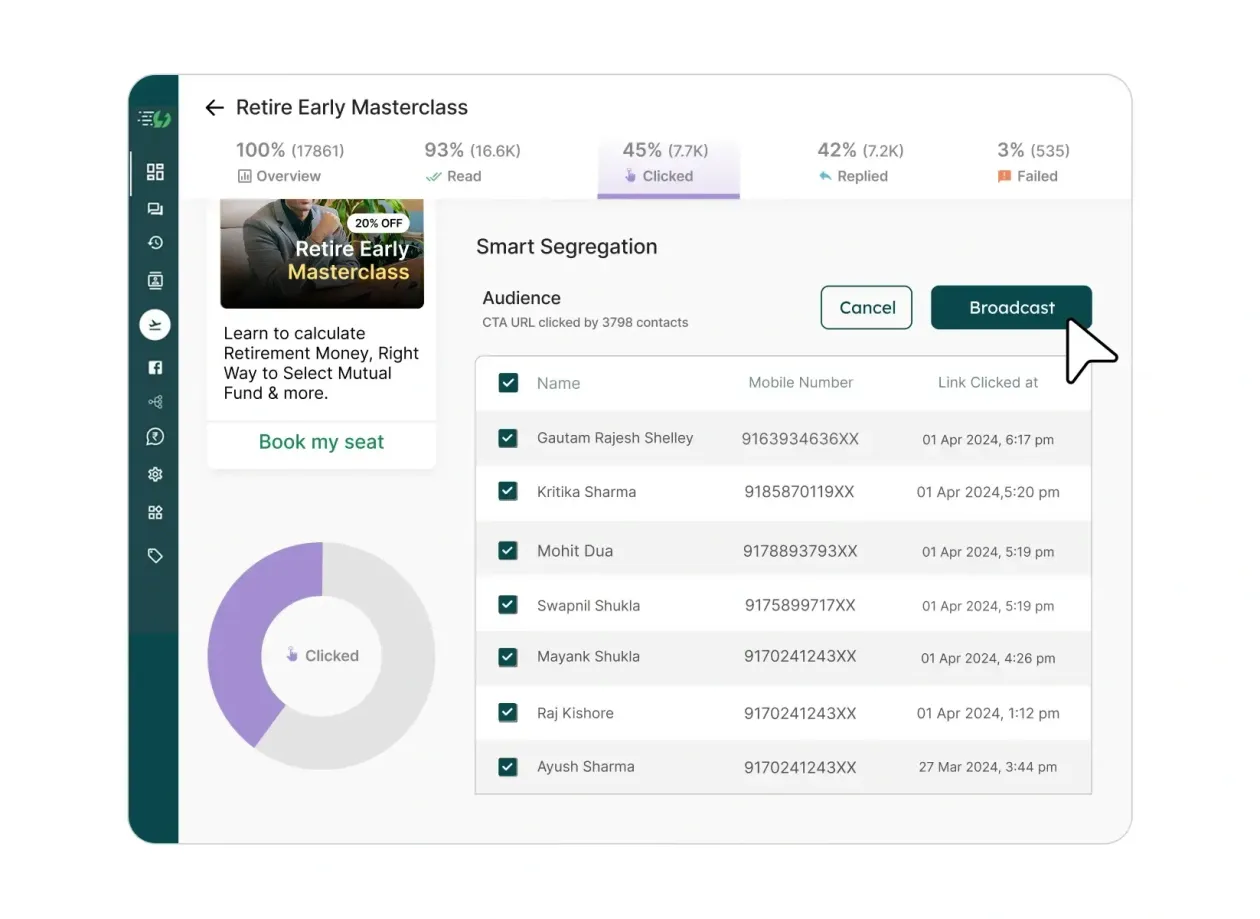Select the broadcast paper-plane sidebar icon
1260x919 pixels.
tap(155, 324)
